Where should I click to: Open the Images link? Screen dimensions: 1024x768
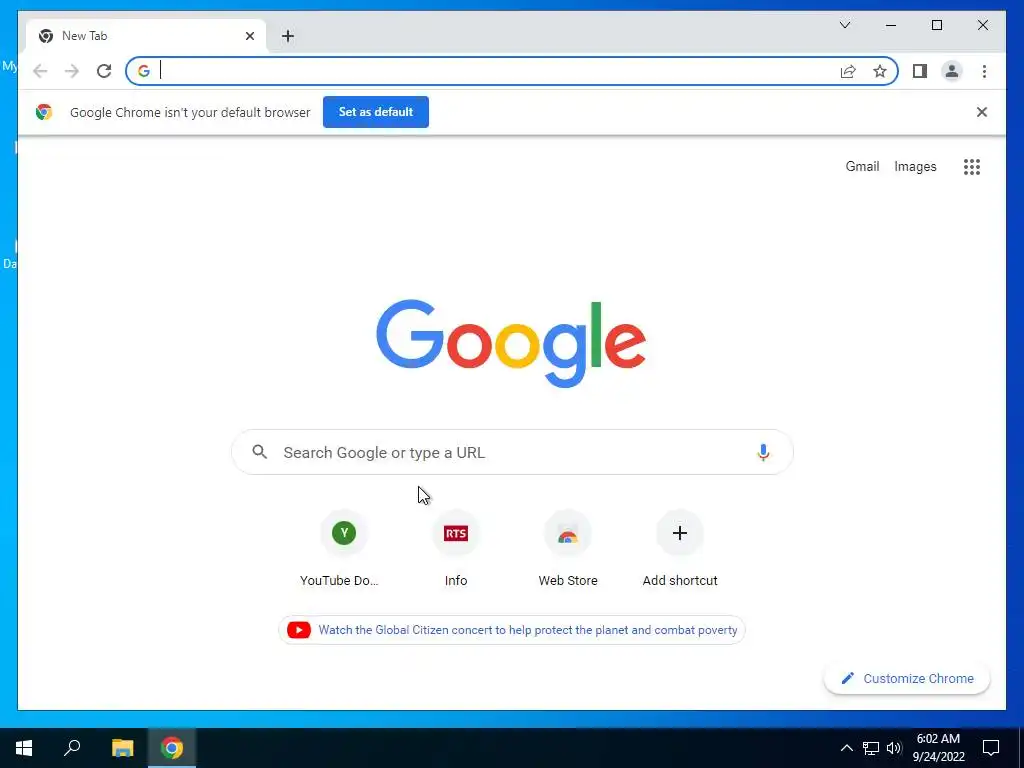(x=915, y=167)
